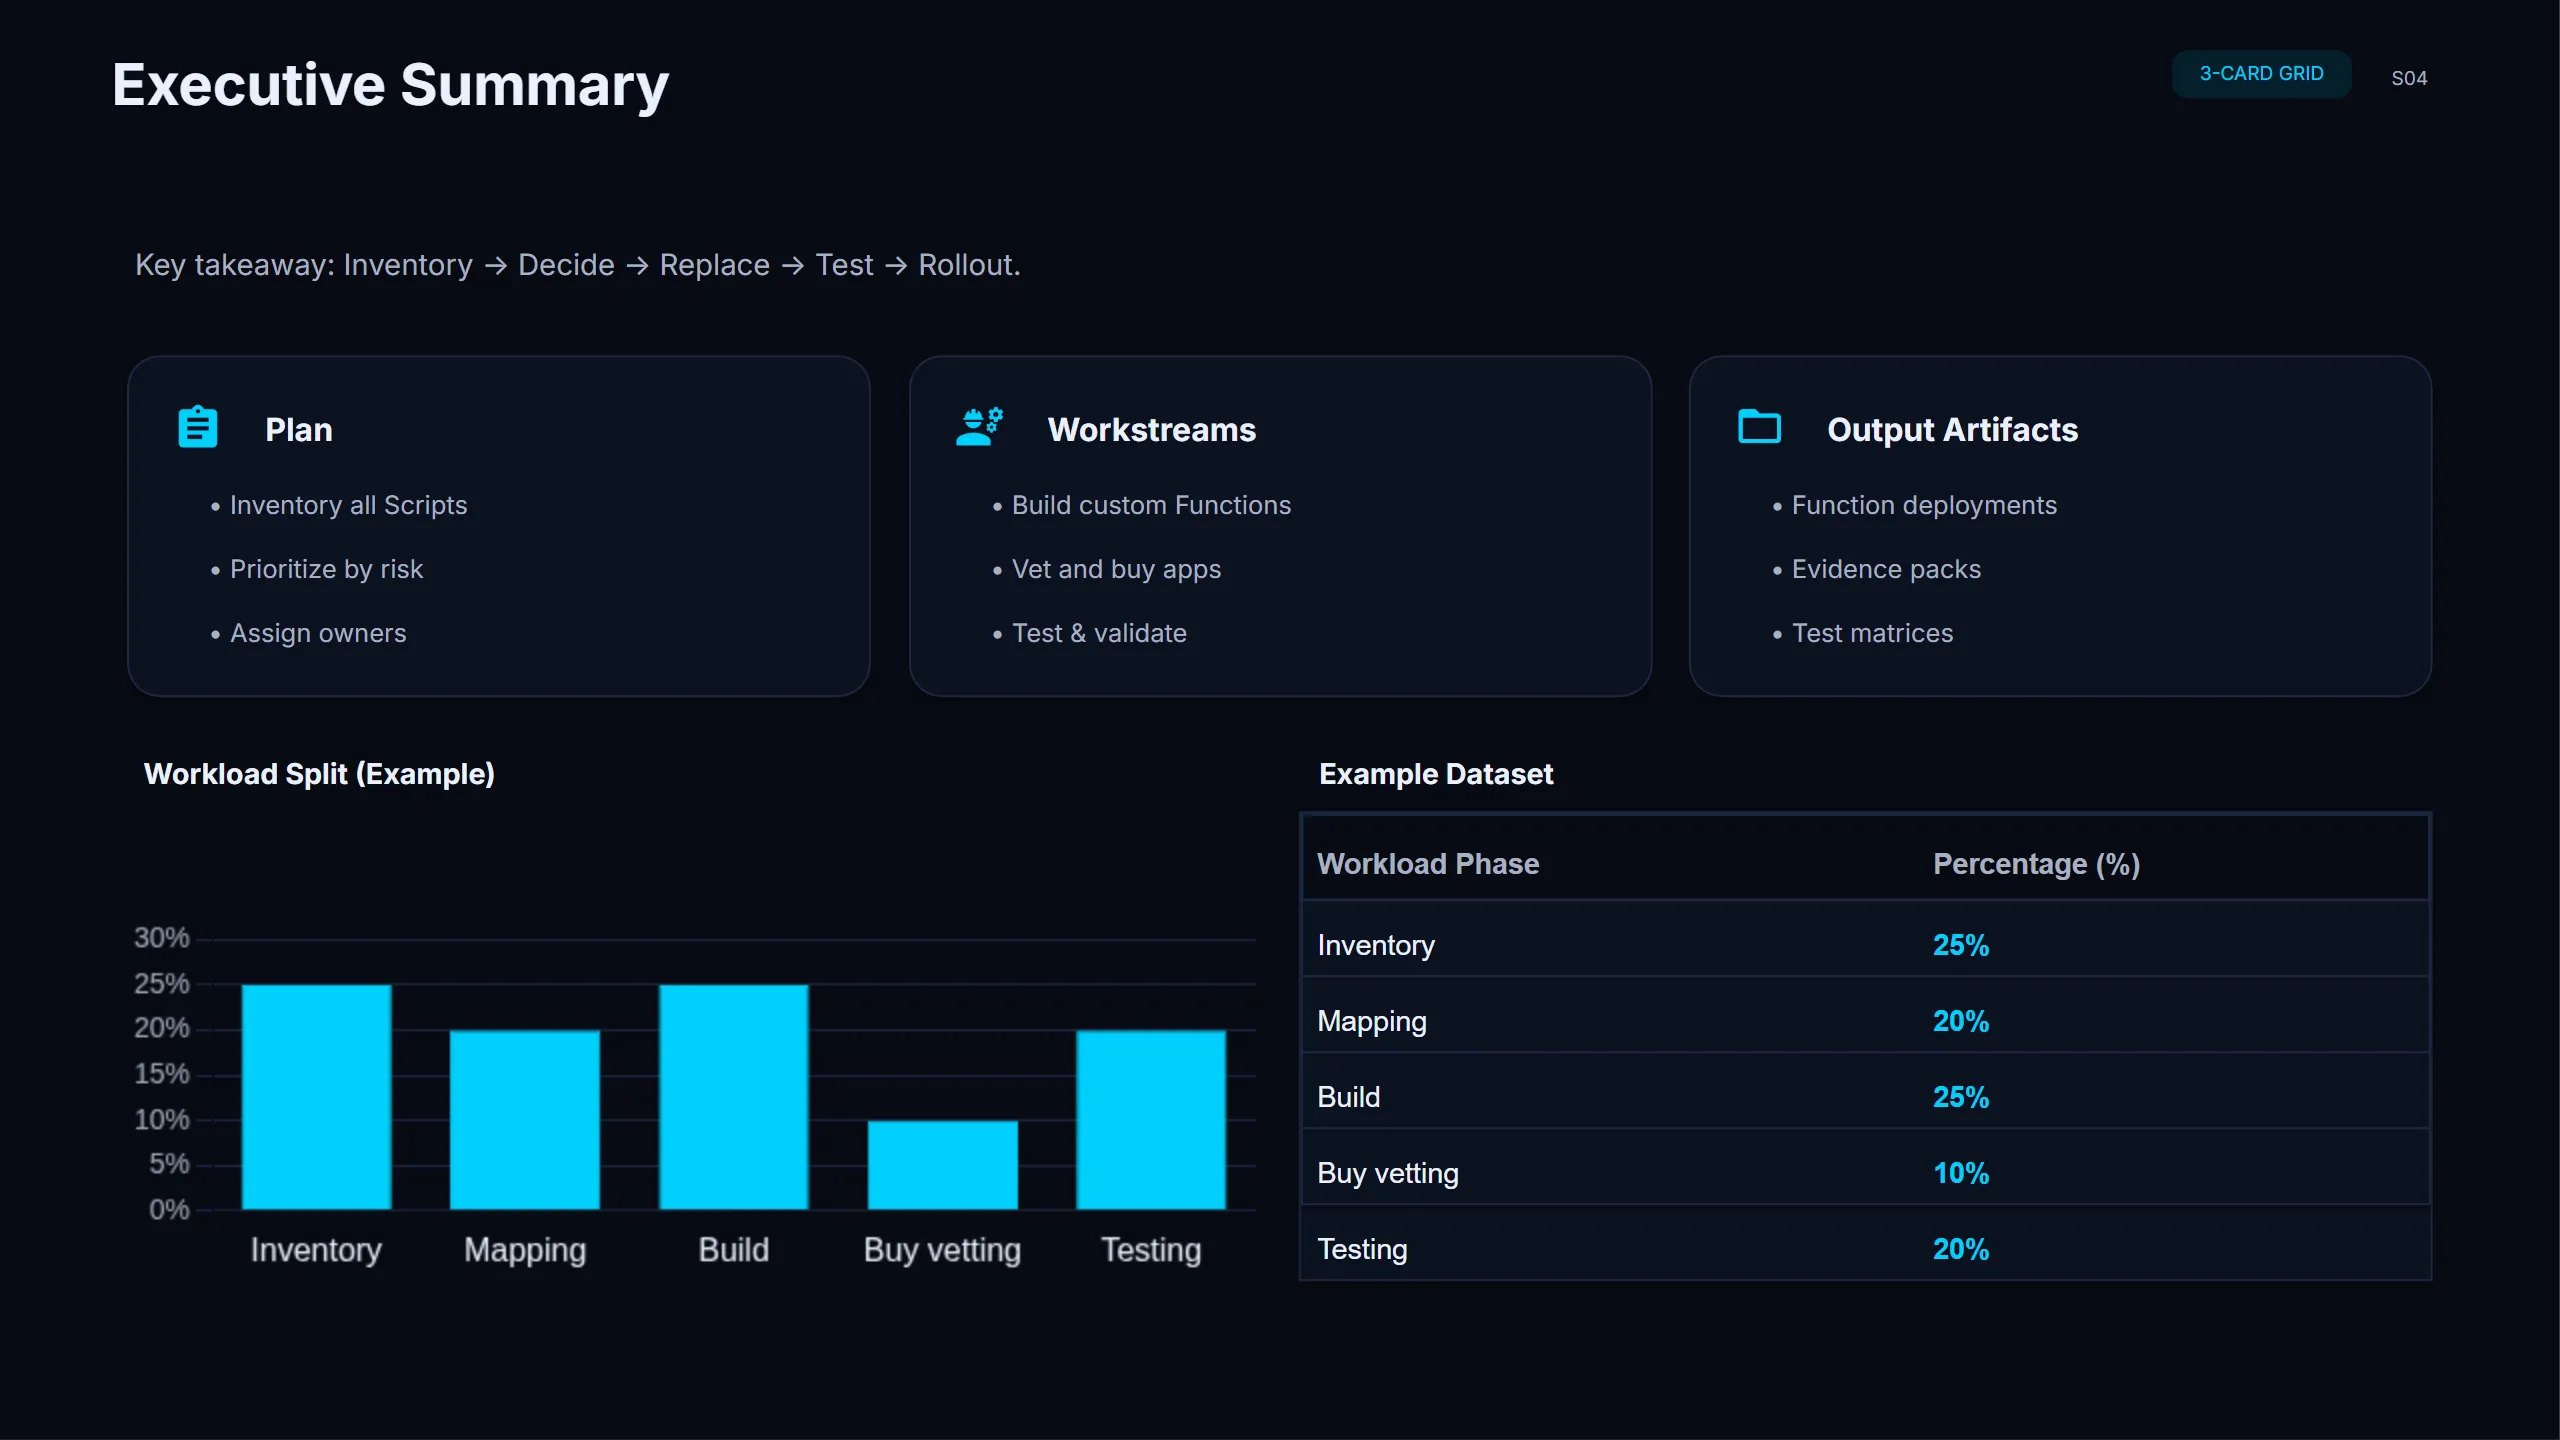
Task: Click the Percentage (%) column header
Action: coord(2036,864)
